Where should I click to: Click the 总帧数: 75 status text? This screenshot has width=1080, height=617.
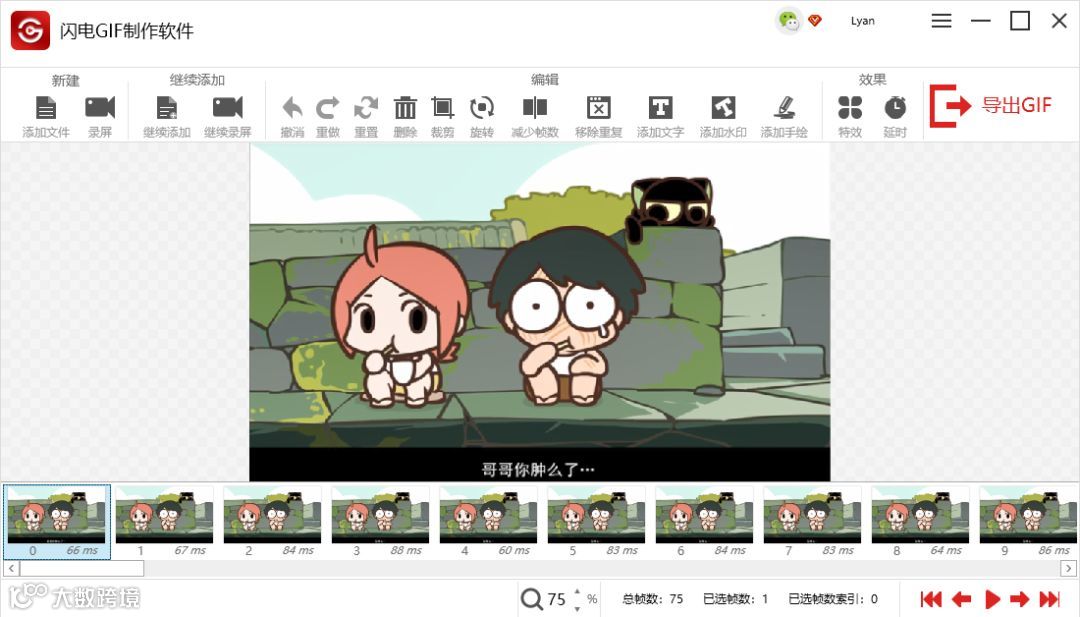point(652,598)
